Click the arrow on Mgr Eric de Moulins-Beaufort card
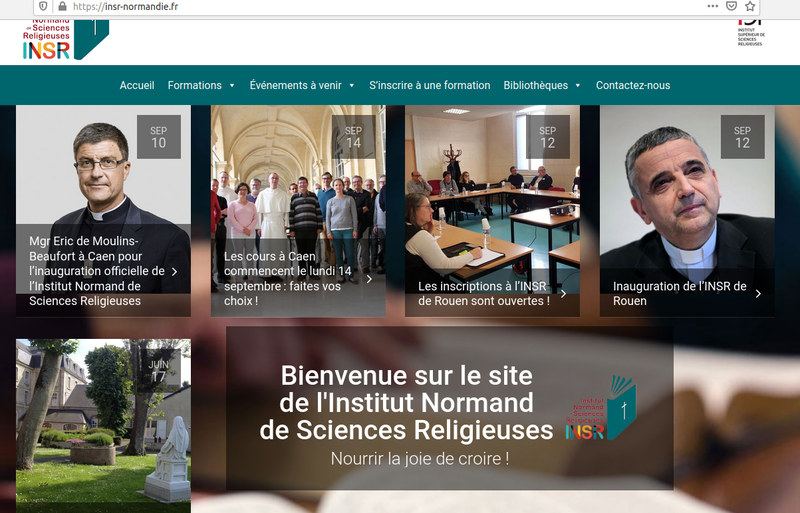 (x=174, y=272)
